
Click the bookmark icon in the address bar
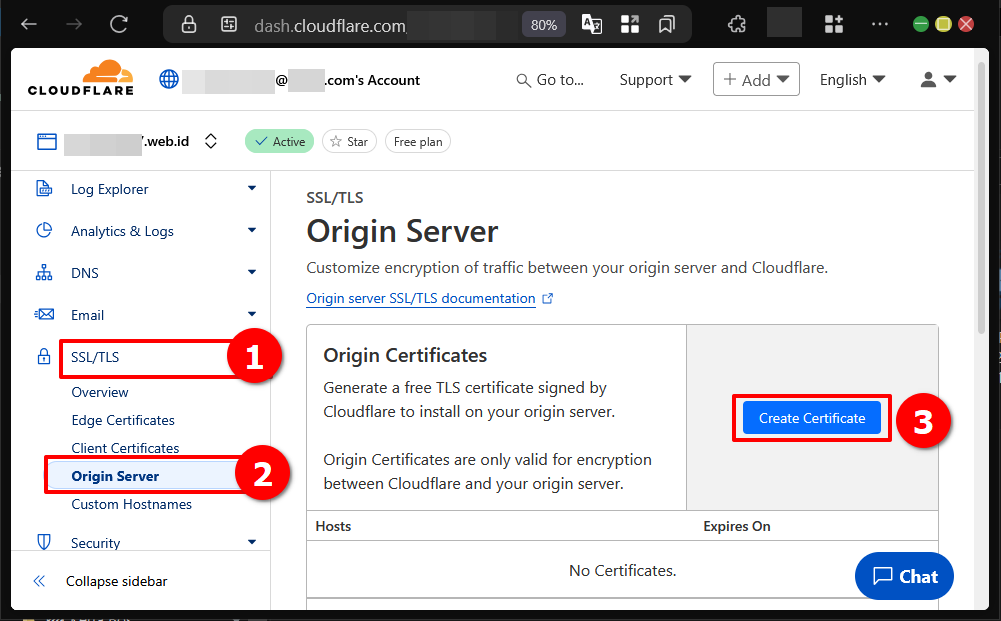point(666,24)
